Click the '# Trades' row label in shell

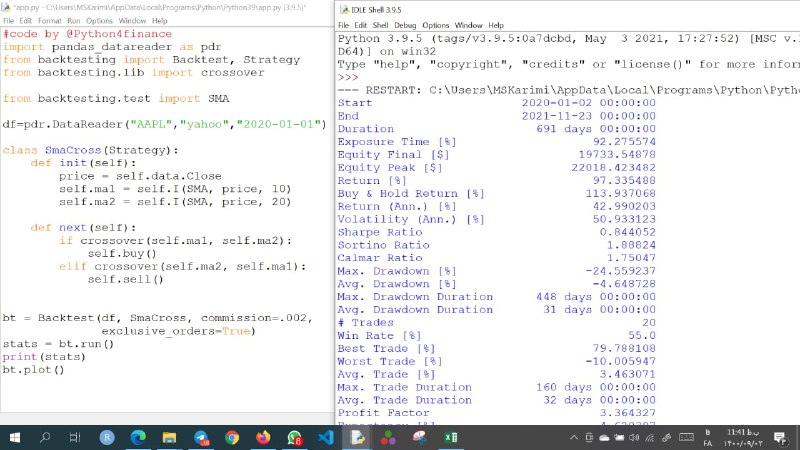(366, 322)
